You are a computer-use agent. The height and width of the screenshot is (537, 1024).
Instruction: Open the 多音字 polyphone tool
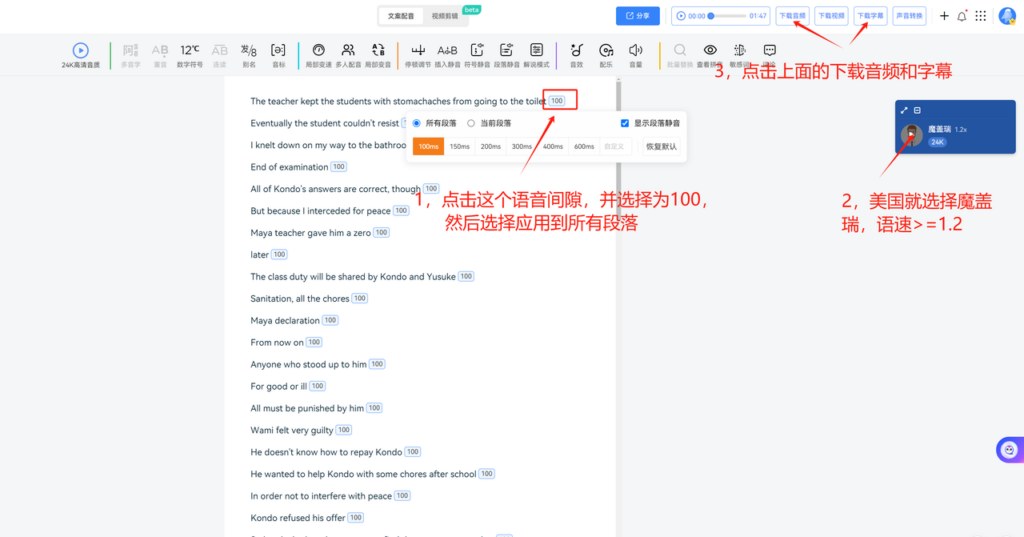click(131, 55)
